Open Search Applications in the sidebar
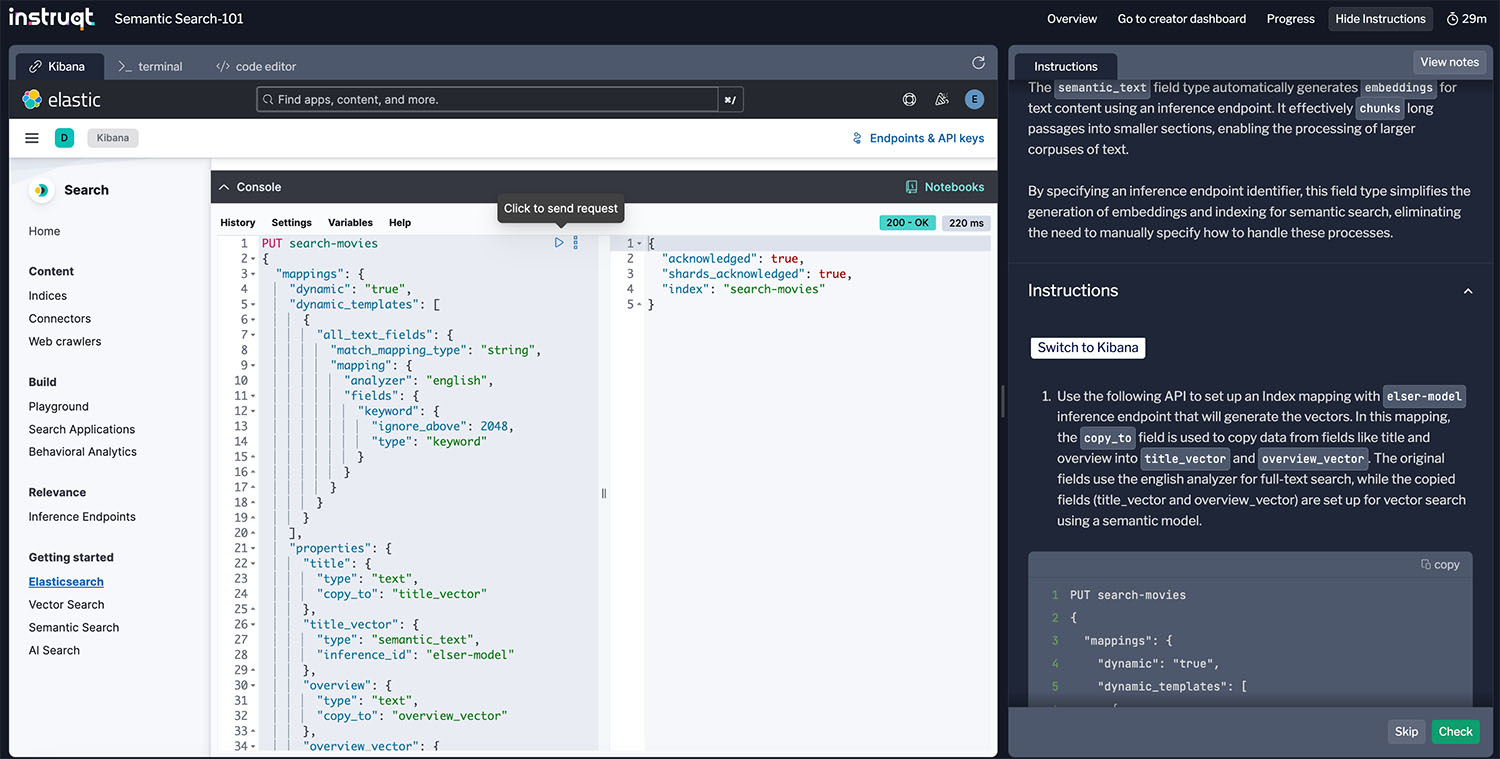Viewport: 1500px width, 759px height. coord(82,430)
